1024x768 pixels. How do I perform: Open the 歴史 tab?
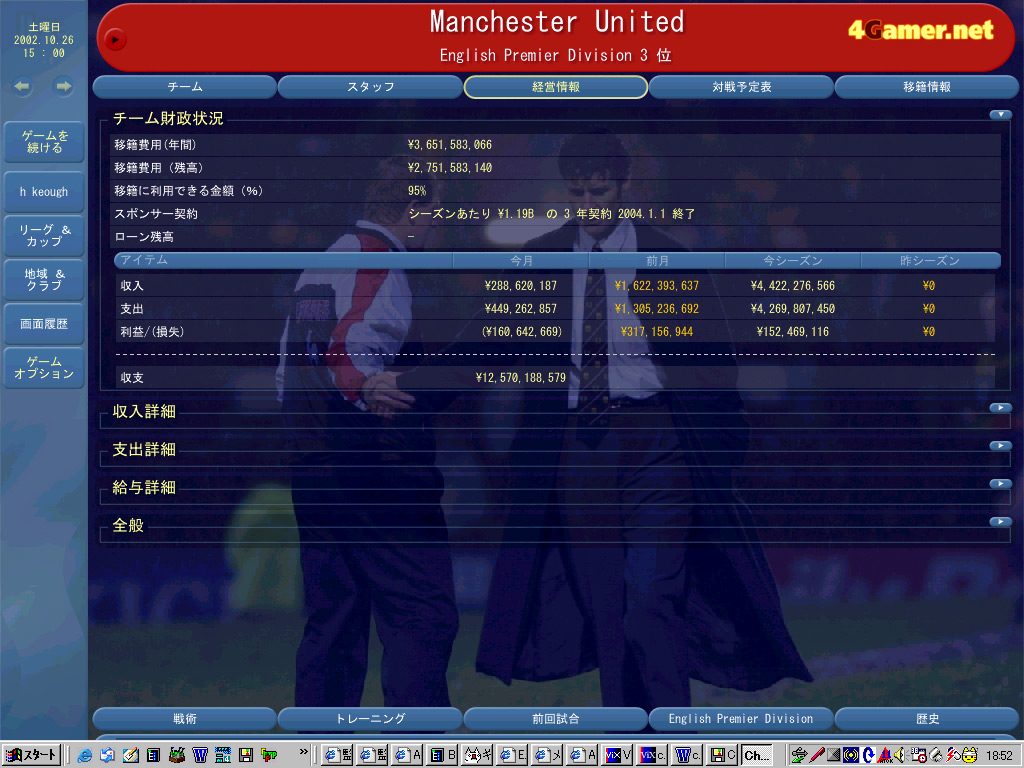(x=927, y=718)
